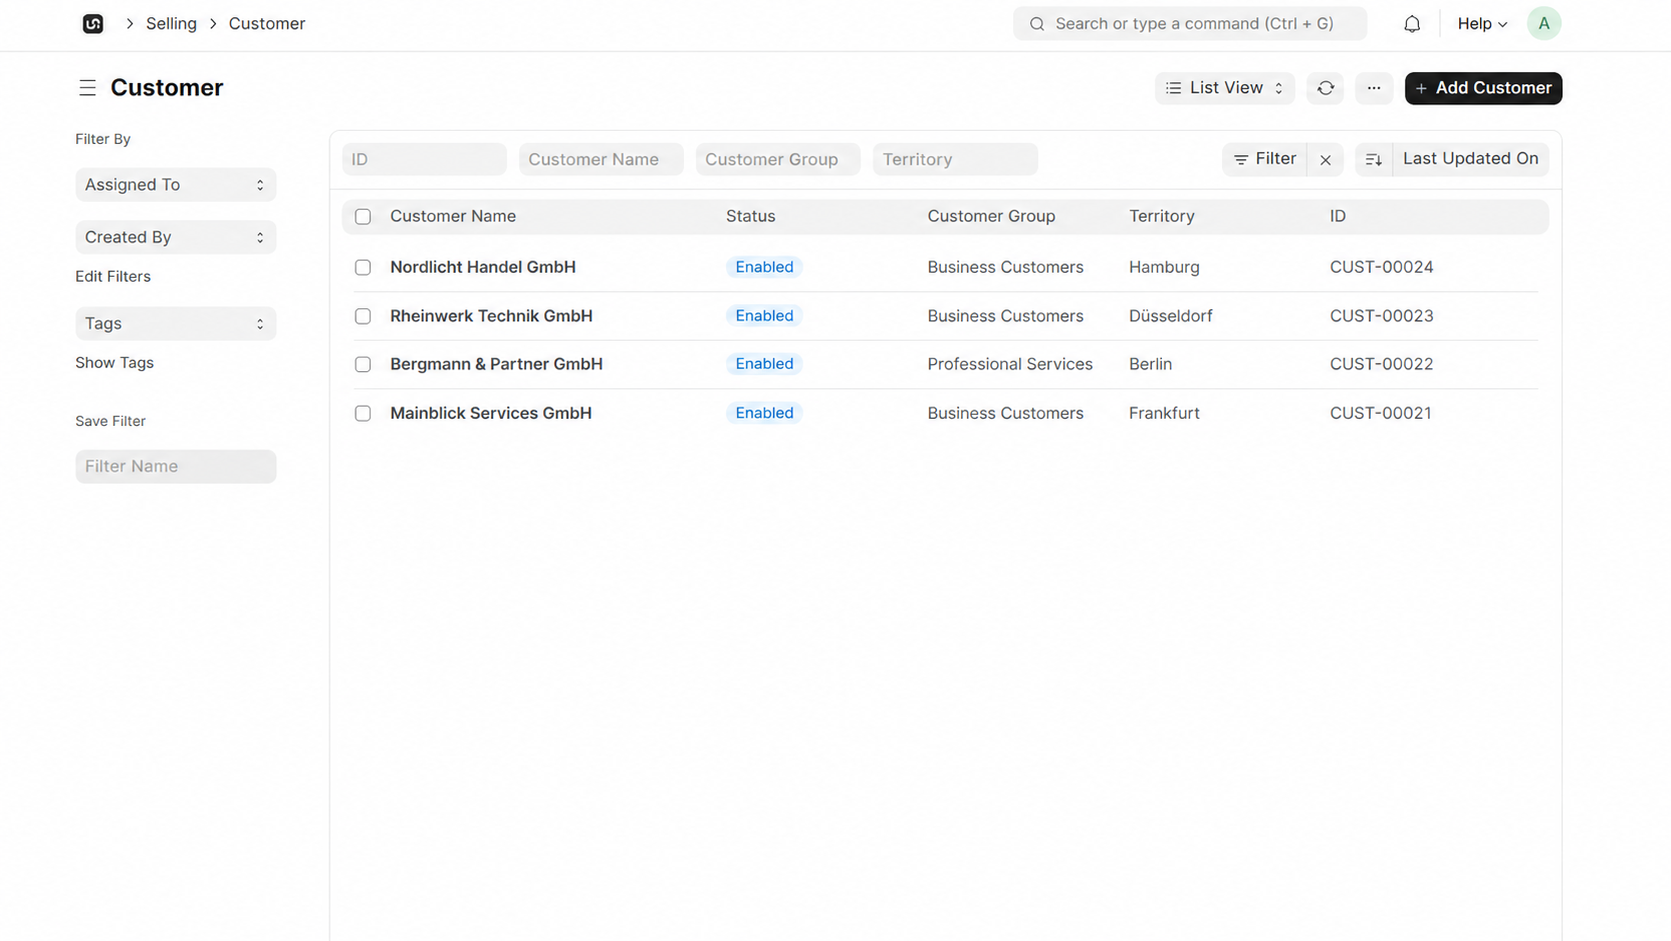Tick the Rheinwerk Technik GmbH checkbox
The image size is (1671, 941).
(x=363, y=316)
